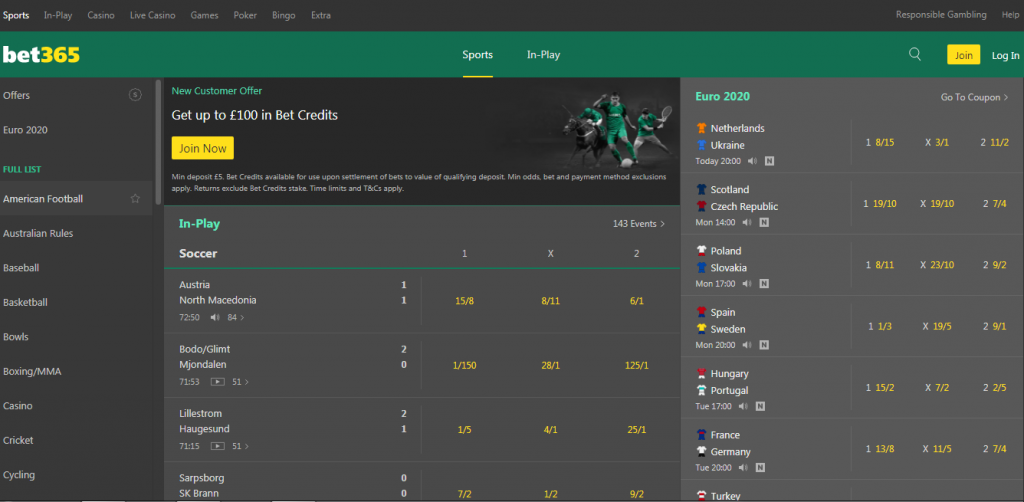The image size is (1024, 502).
Task: Open live stream icon for Bodo/Glimt match
Action: tap(217, 382)
